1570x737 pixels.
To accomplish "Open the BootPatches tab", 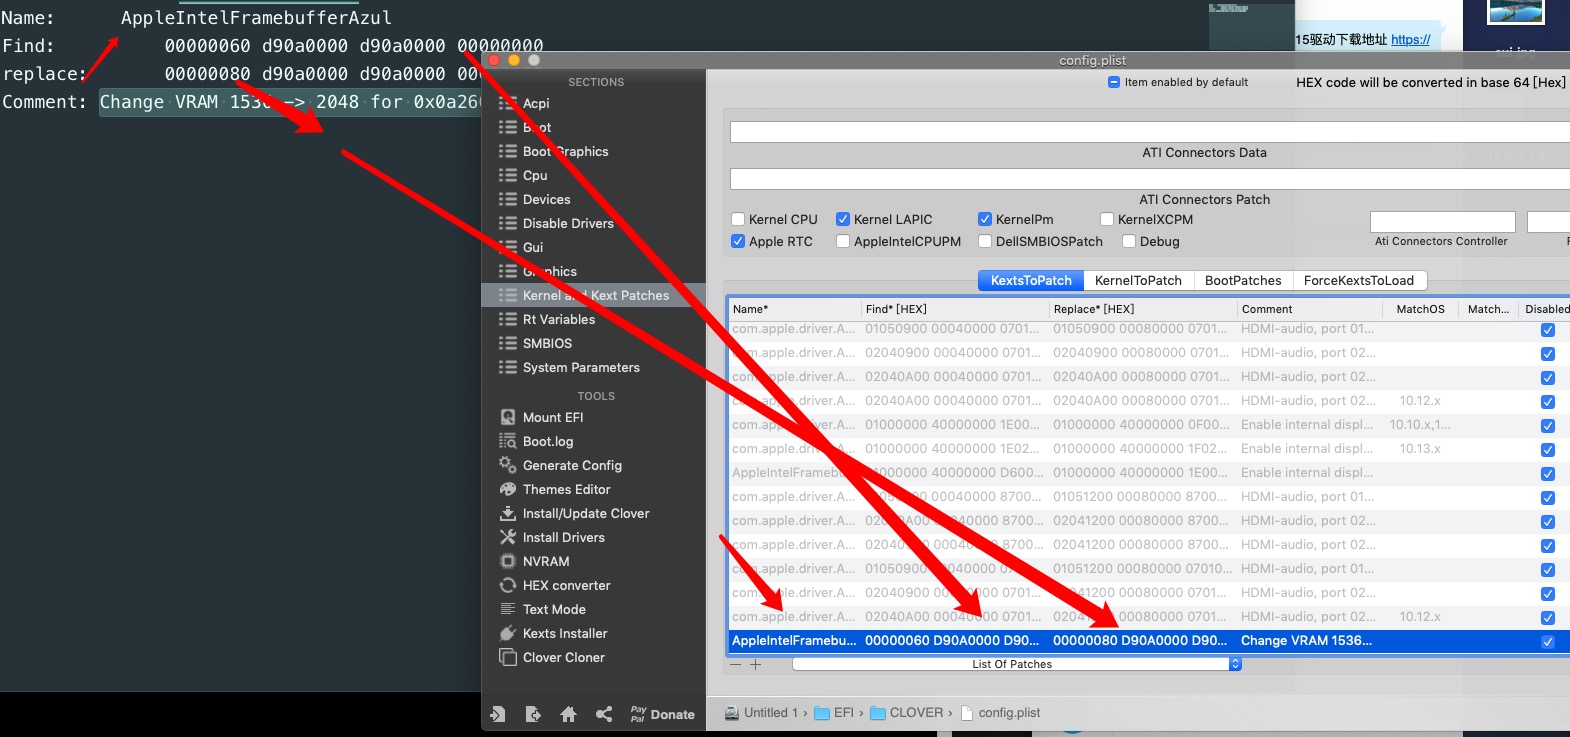I will click(1243, 281).
